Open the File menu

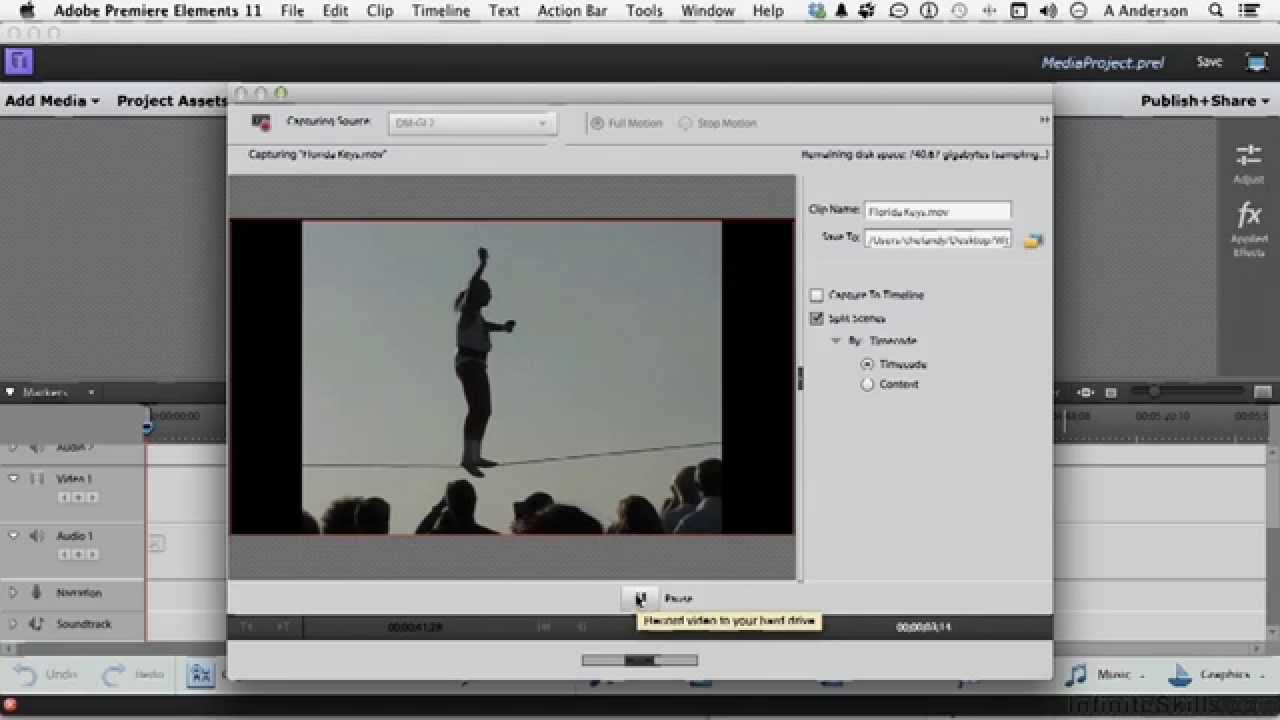[x=292, y=11]
